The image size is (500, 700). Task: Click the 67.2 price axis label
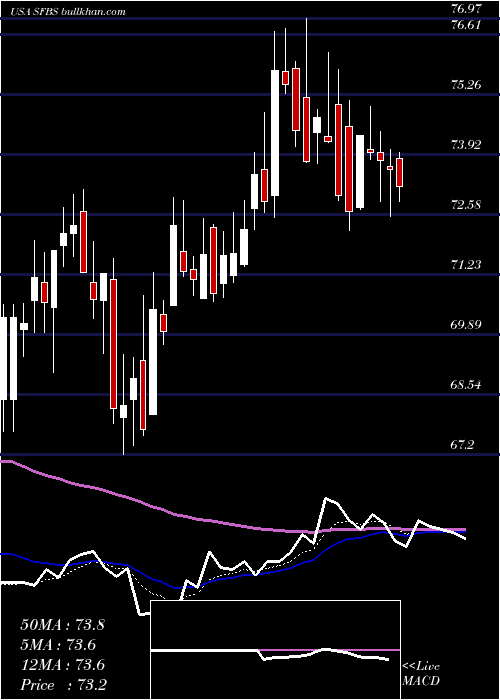click(462, 445)
